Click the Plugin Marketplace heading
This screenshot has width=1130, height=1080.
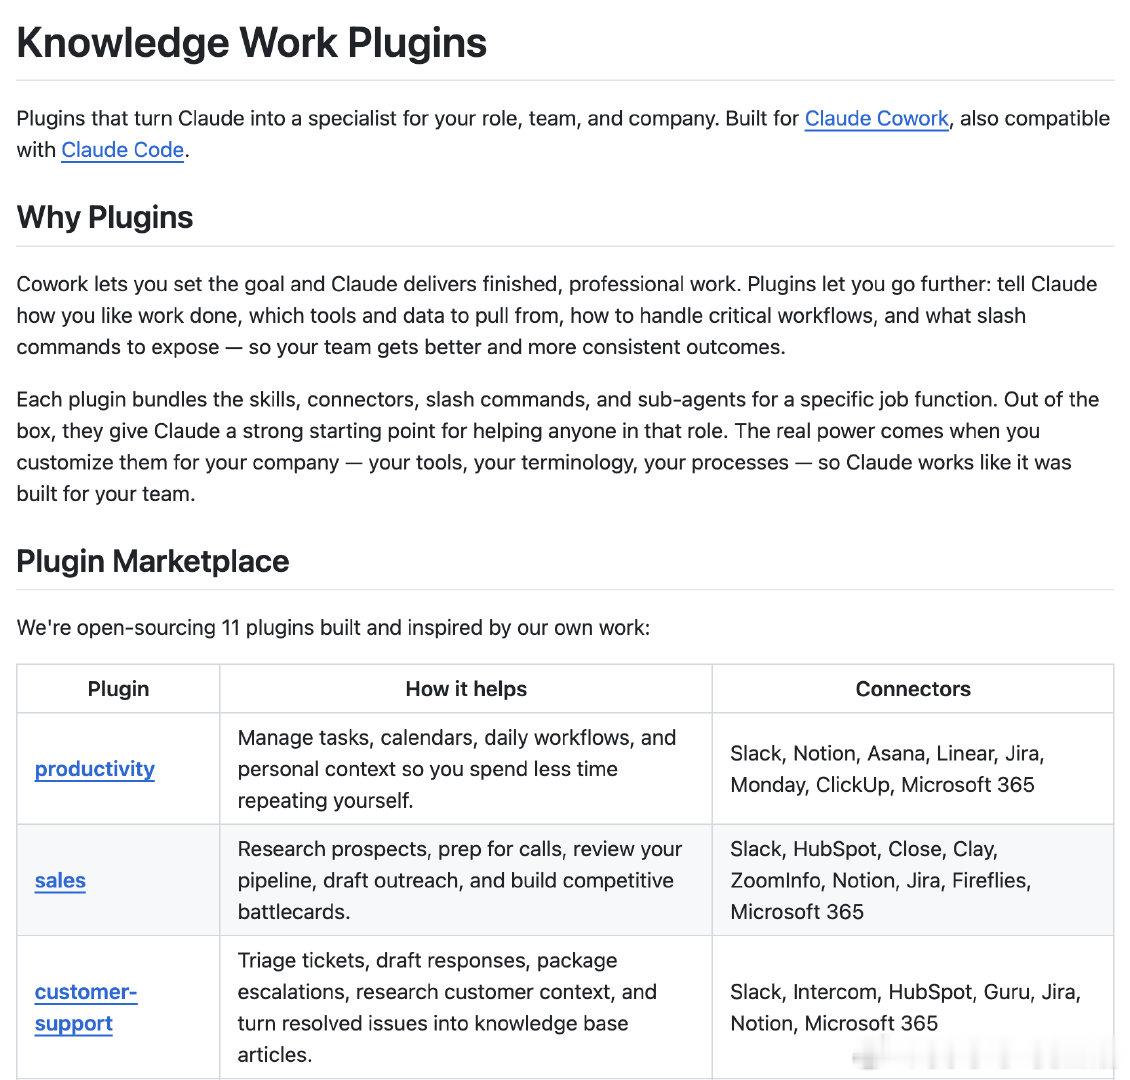click(153, 561)
